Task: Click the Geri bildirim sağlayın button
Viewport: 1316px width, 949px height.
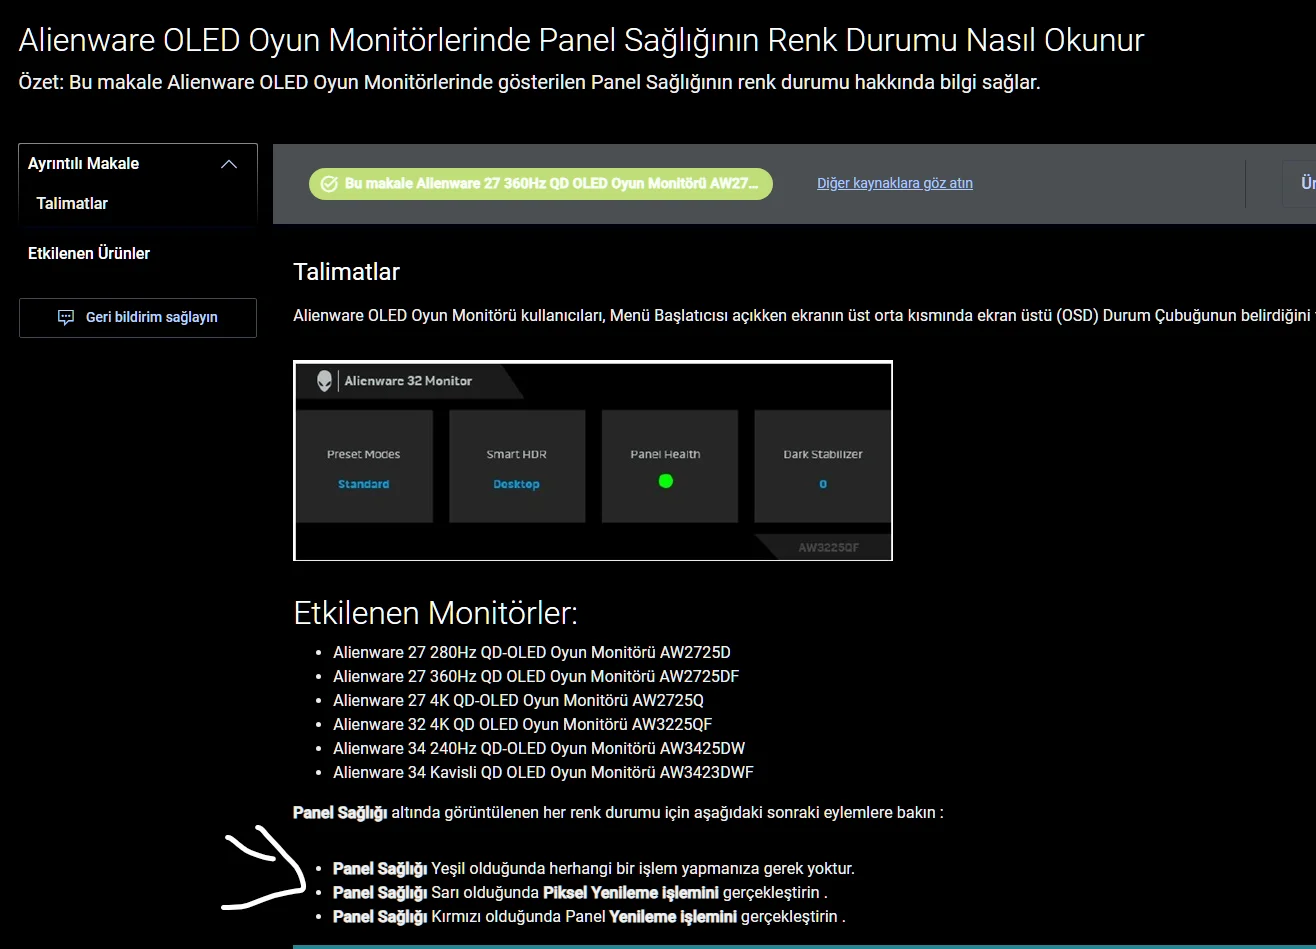Action: coord(138,317)
